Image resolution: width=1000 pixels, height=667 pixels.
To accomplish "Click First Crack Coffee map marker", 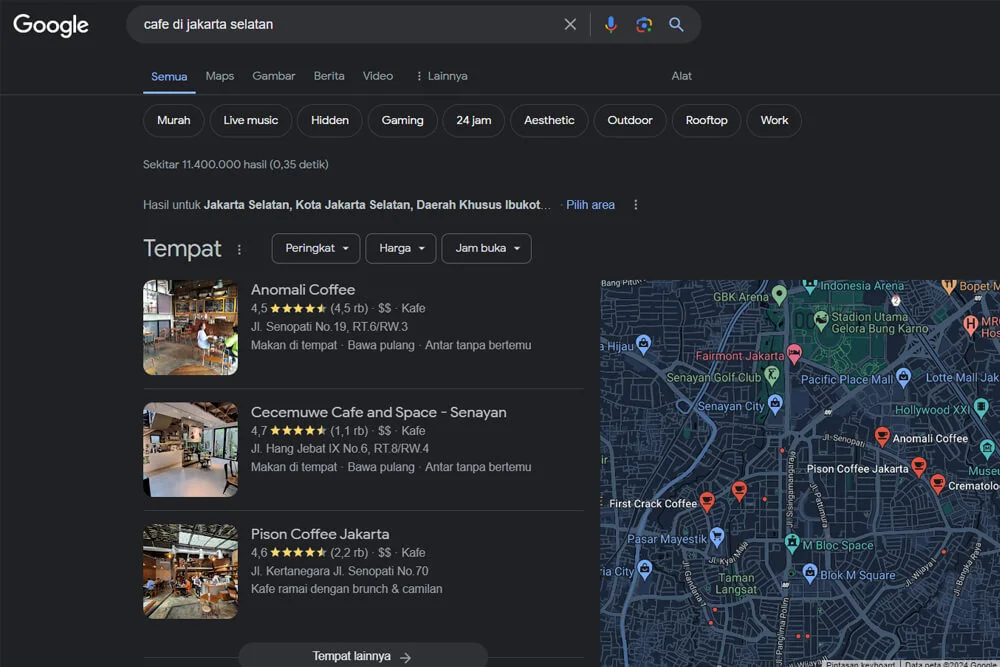I will tap(707, 501).
